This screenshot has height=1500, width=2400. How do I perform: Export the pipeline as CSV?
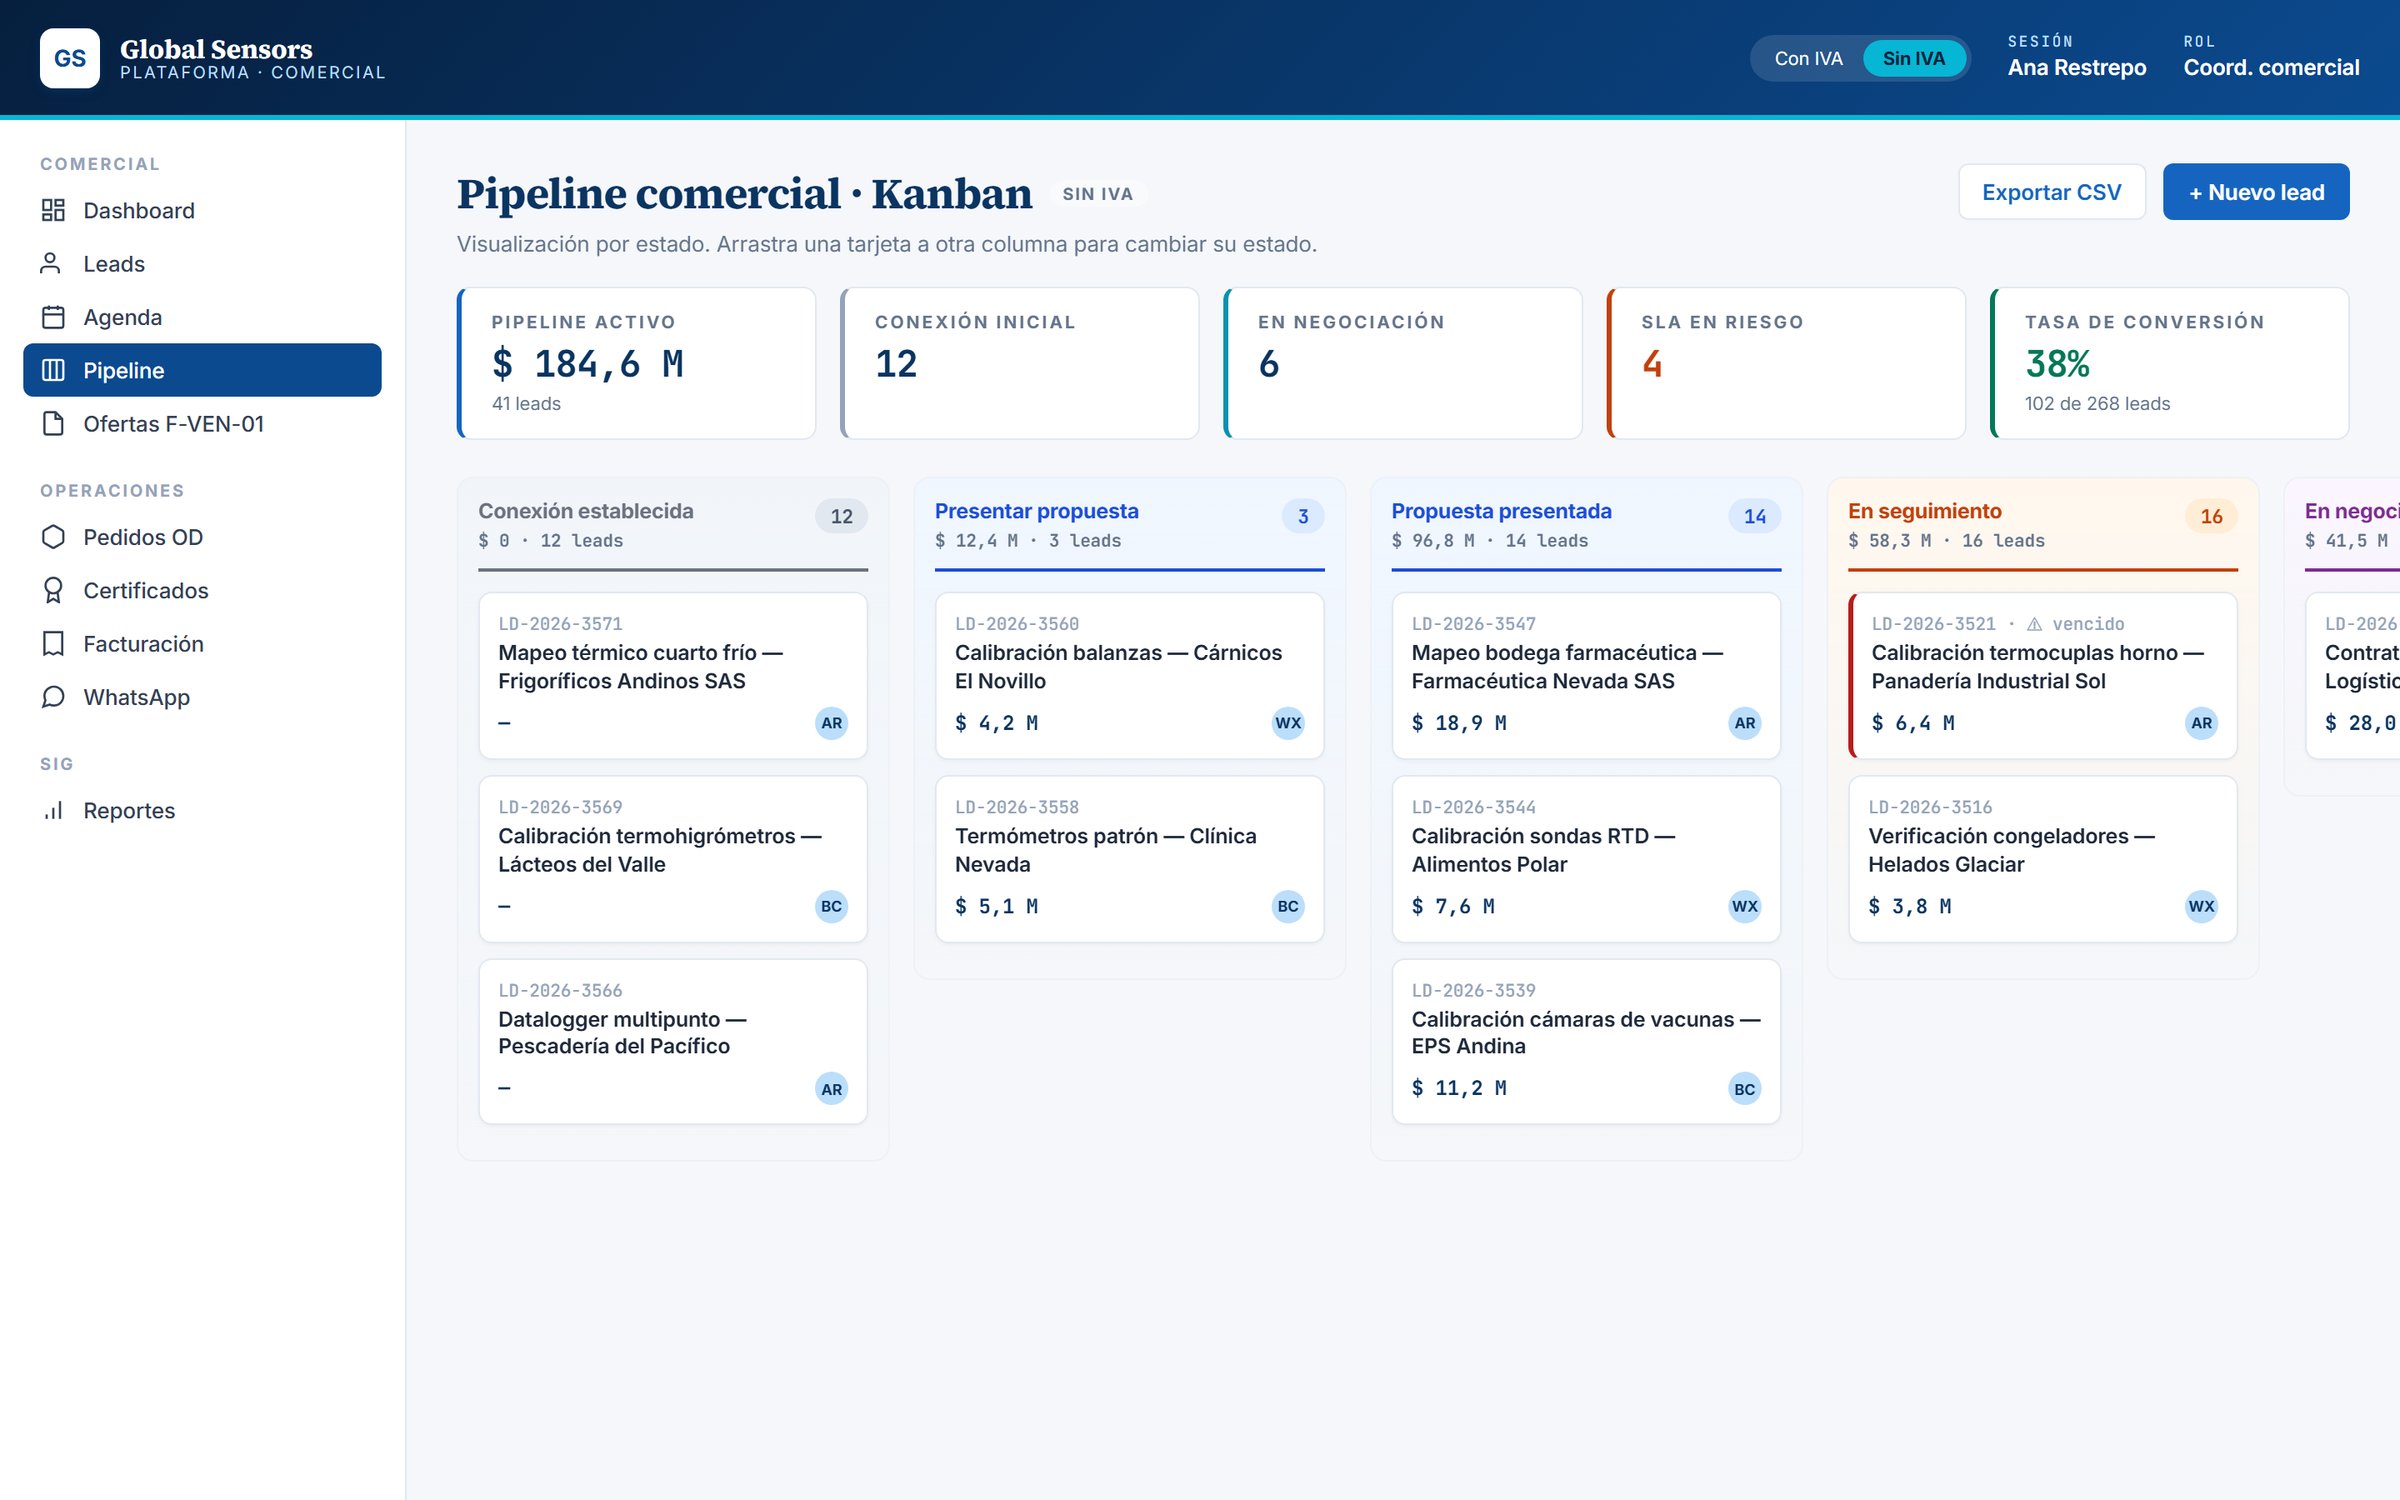click(x=2051, y=192)
